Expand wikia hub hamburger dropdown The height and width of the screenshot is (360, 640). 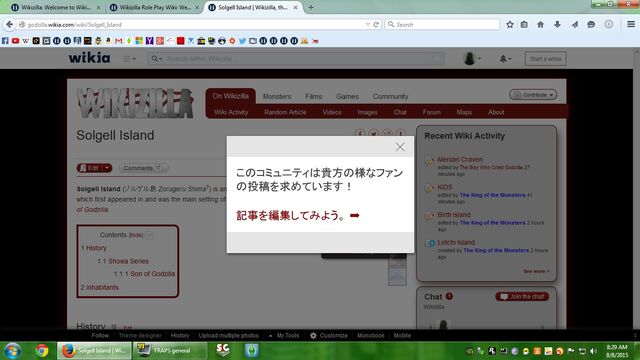(129, 59)
